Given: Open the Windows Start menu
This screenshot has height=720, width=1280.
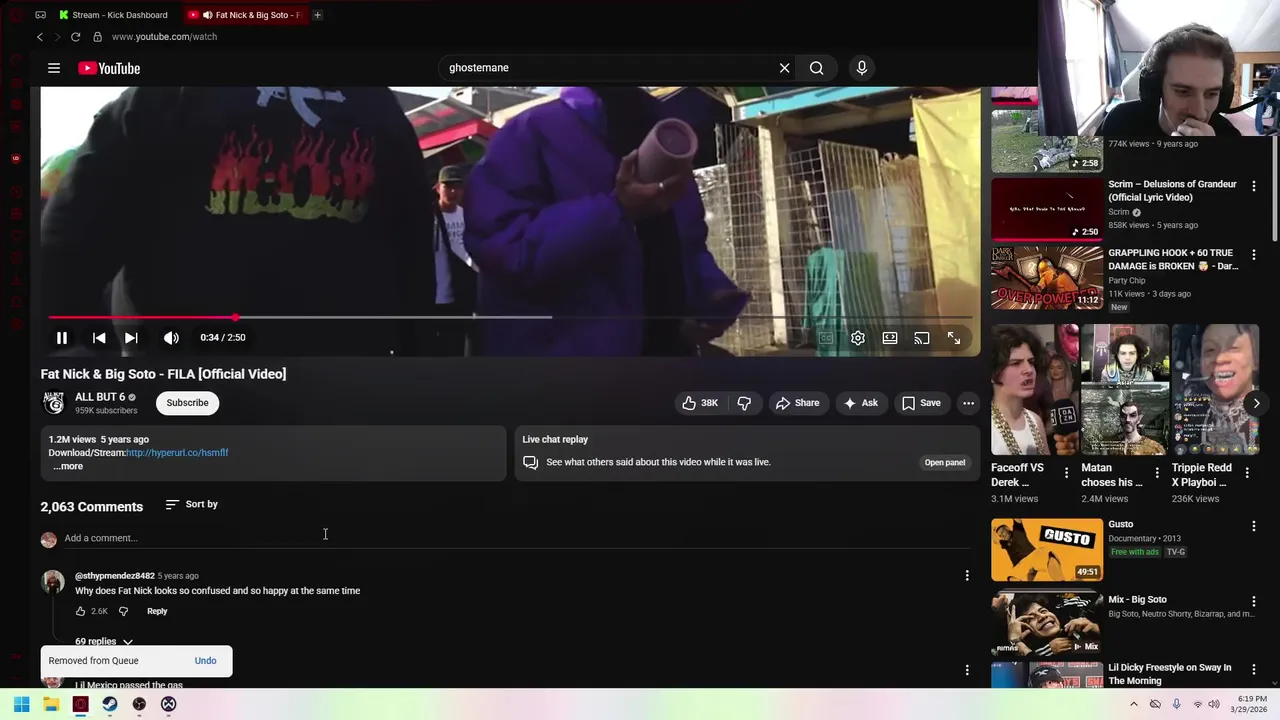Looking at the screenshot, I should 22,704.
